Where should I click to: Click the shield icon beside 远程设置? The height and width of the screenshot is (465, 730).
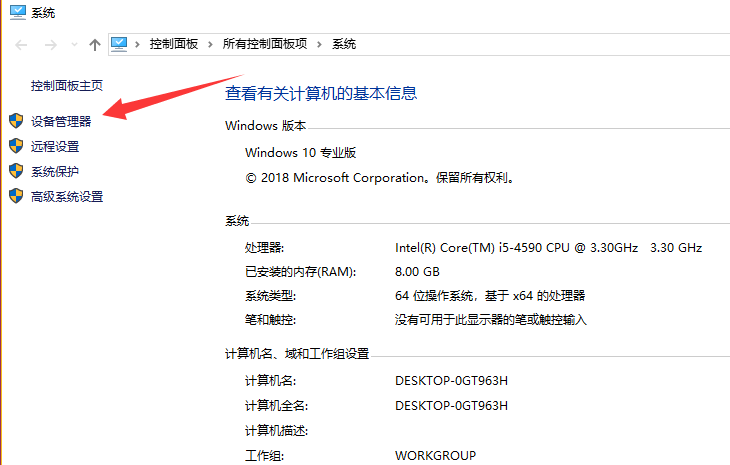coord(16,146)
